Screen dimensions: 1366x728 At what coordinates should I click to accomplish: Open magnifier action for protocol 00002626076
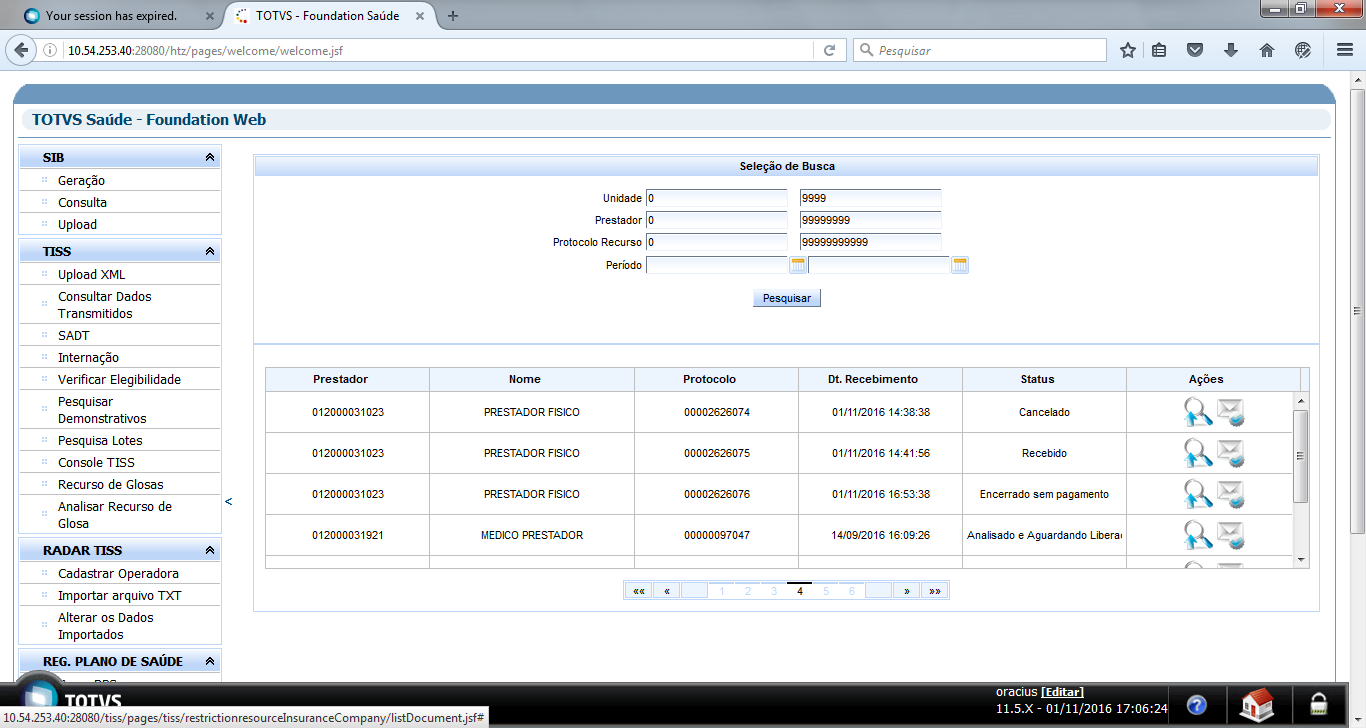[1198, 494]
